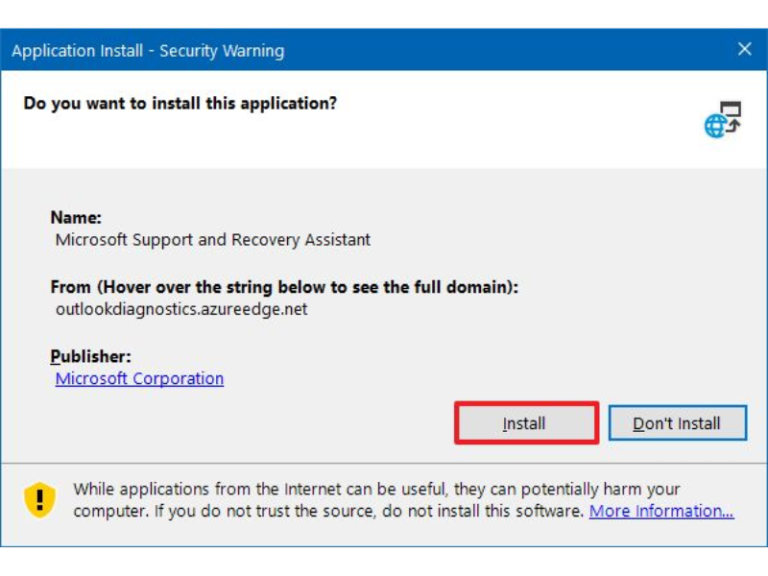
Task: Click the 'Do you want to install' heading
Action: click(180, 103)
